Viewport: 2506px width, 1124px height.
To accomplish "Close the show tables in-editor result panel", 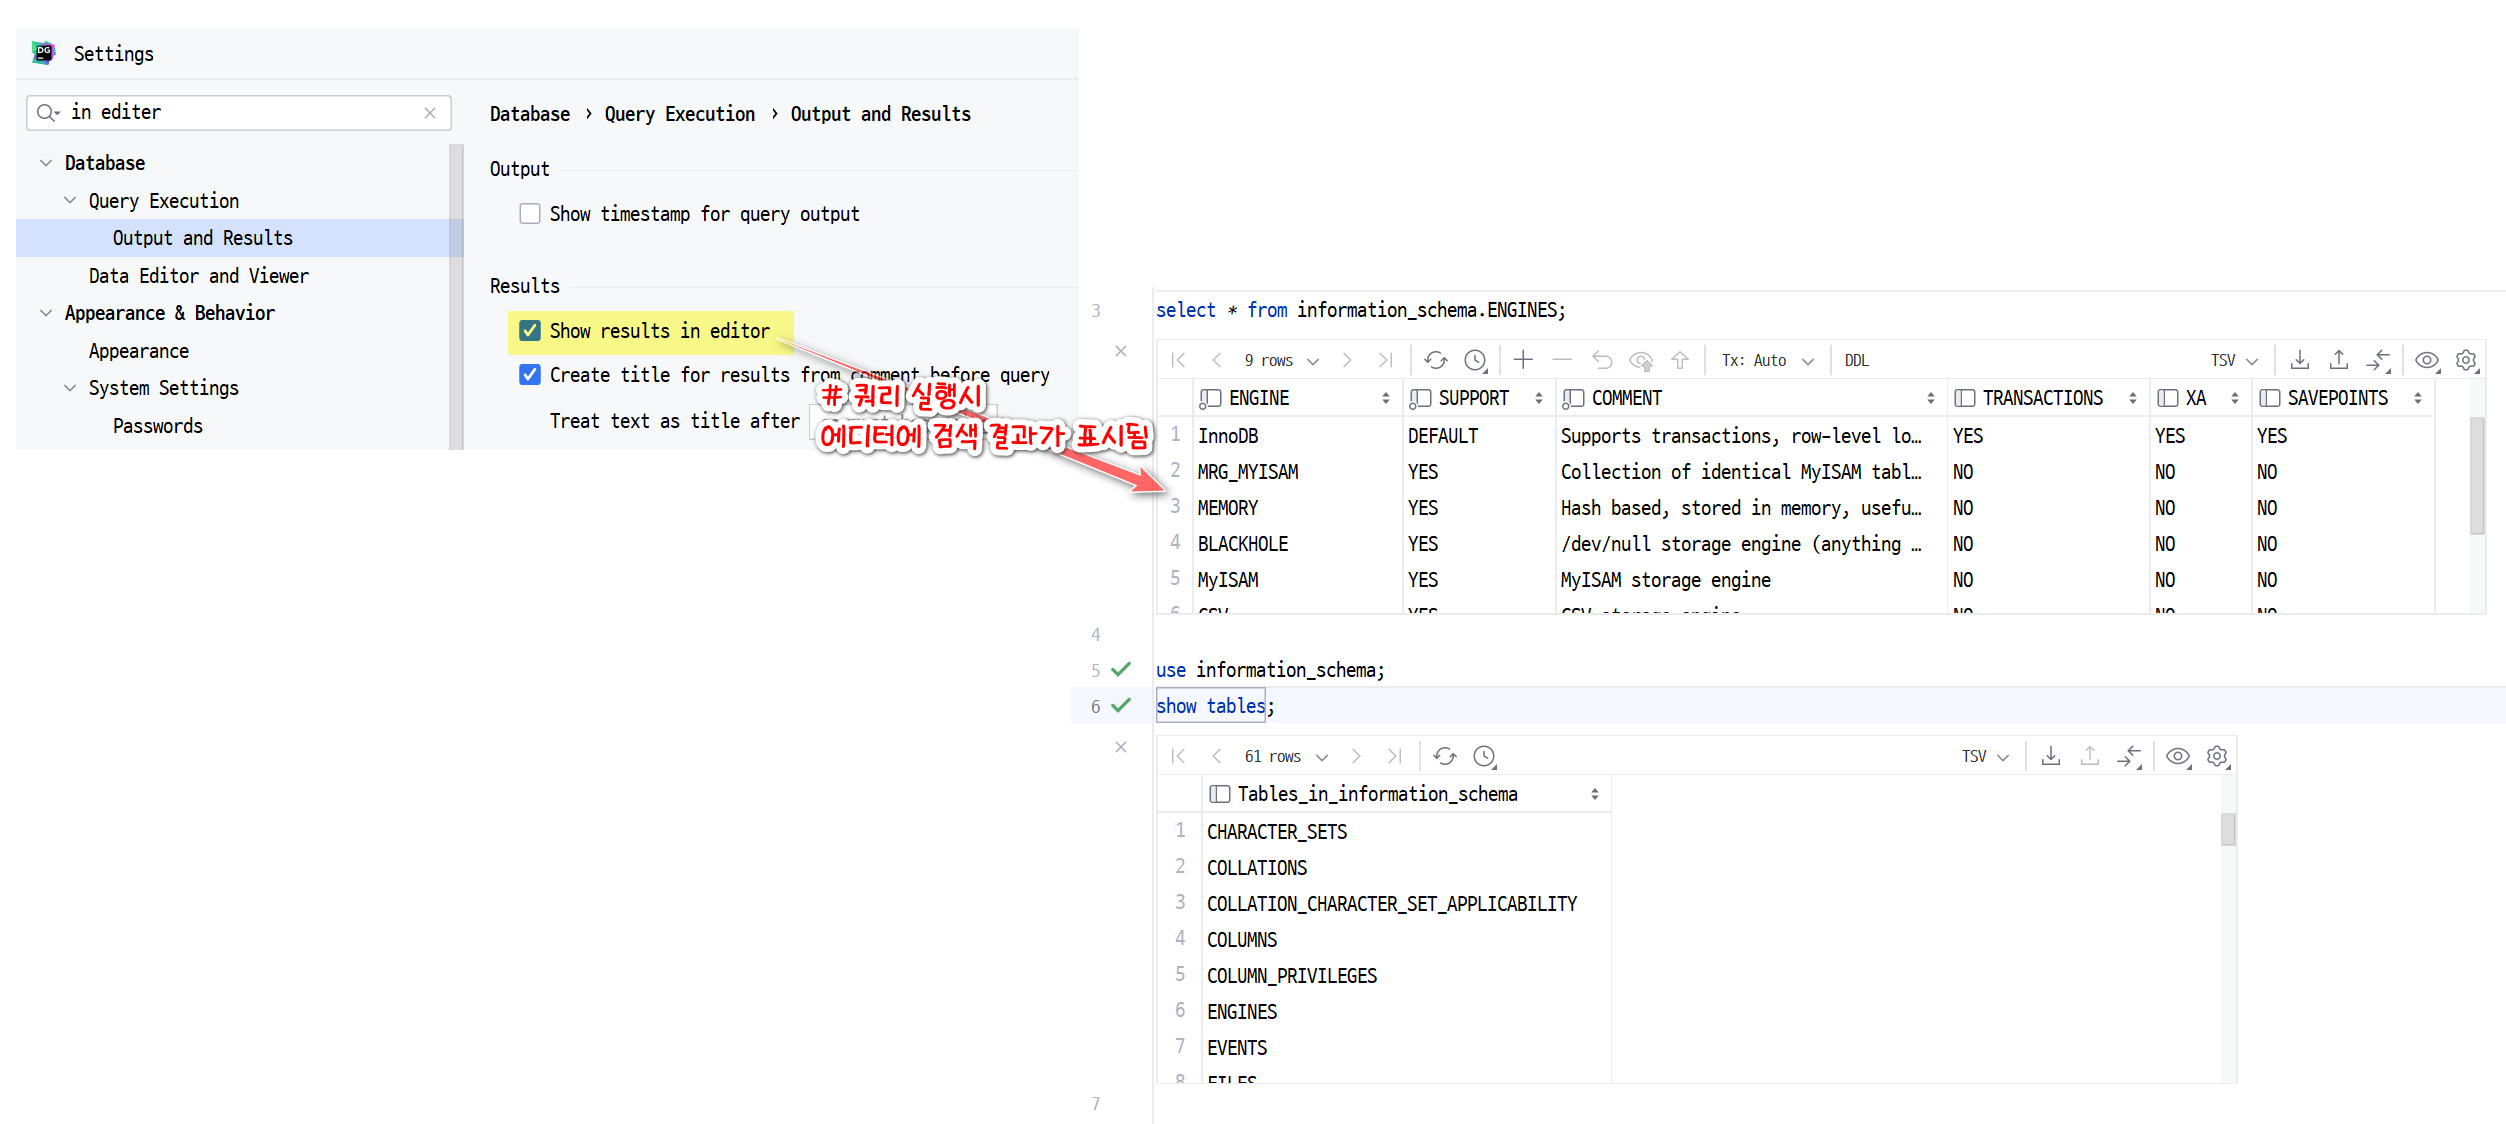I will [1121, 747].
